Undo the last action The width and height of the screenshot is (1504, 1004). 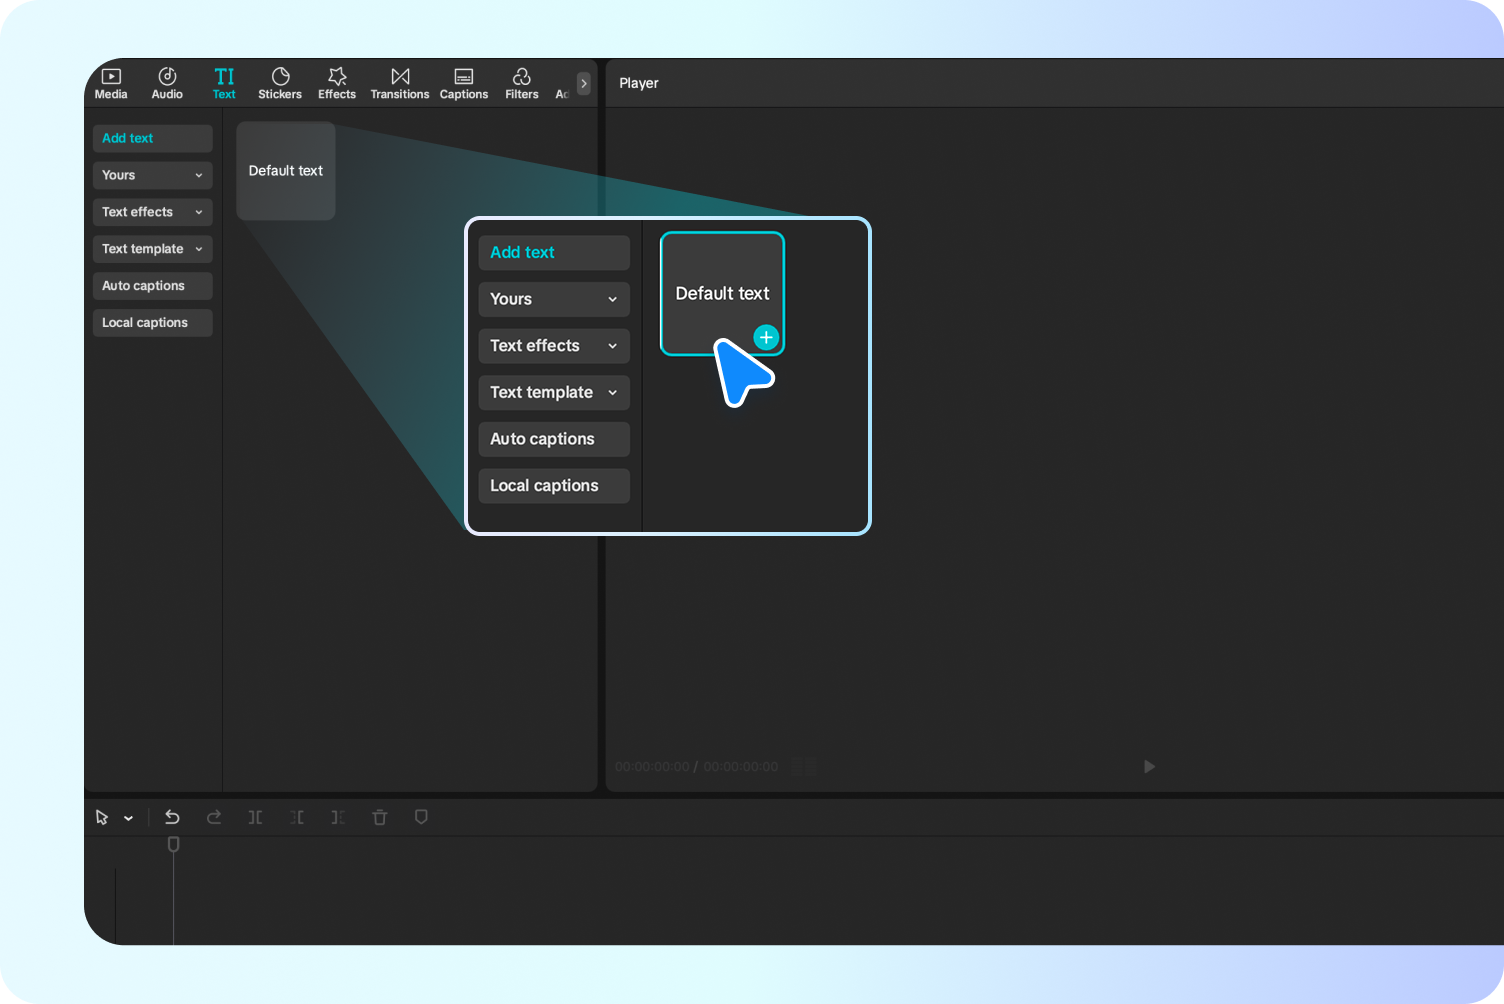point(172,817)
